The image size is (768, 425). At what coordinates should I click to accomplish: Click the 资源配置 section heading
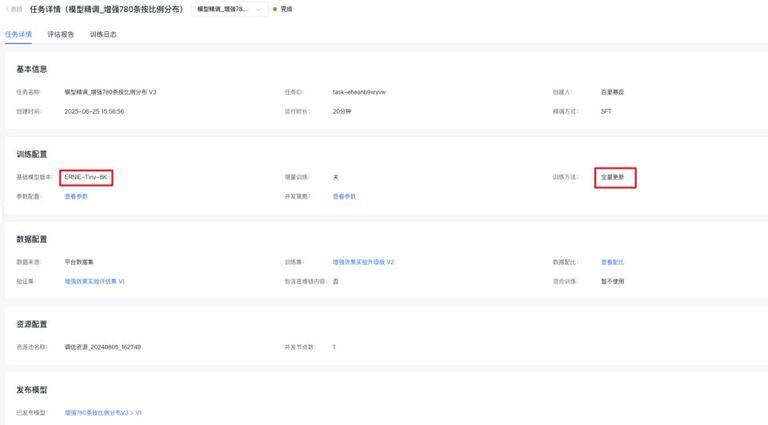pyautogui.click(x=32, y=324)
